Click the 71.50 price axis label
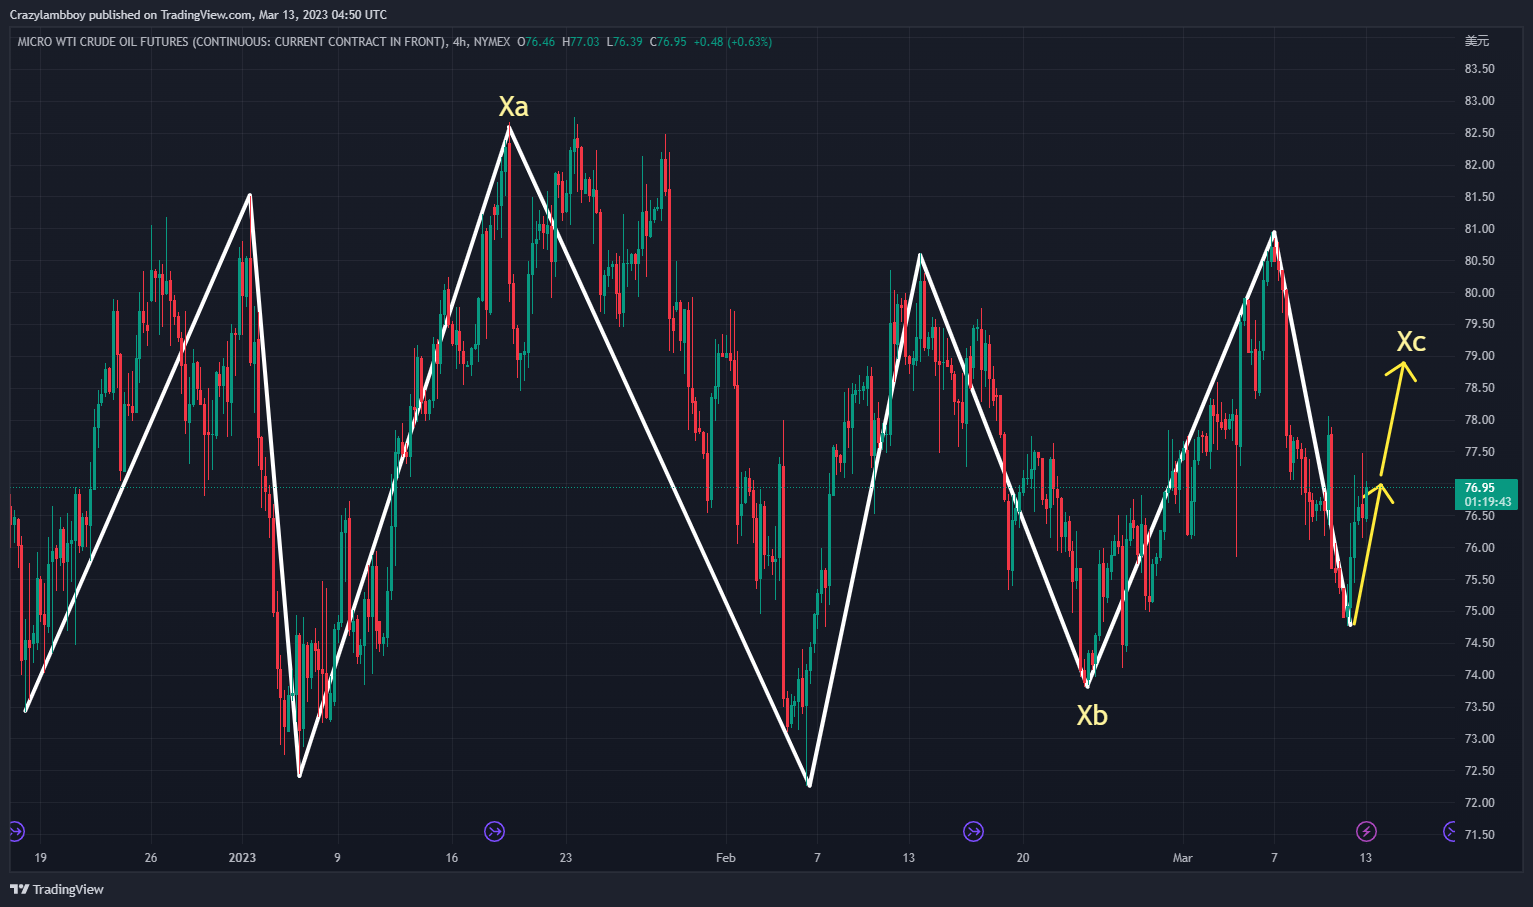This screenshot has height=907, width=1533. [x=1480, y=835]
